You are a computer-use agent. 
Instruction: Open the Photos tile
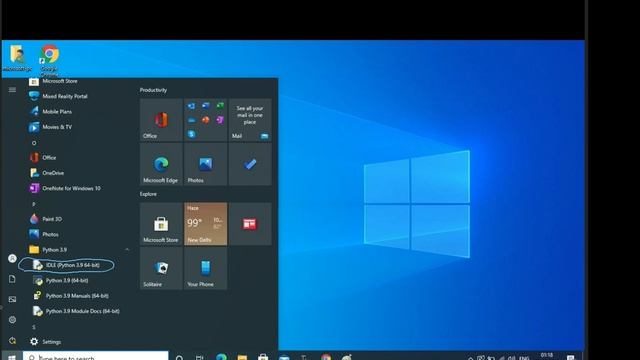click(x=206, y=164)
